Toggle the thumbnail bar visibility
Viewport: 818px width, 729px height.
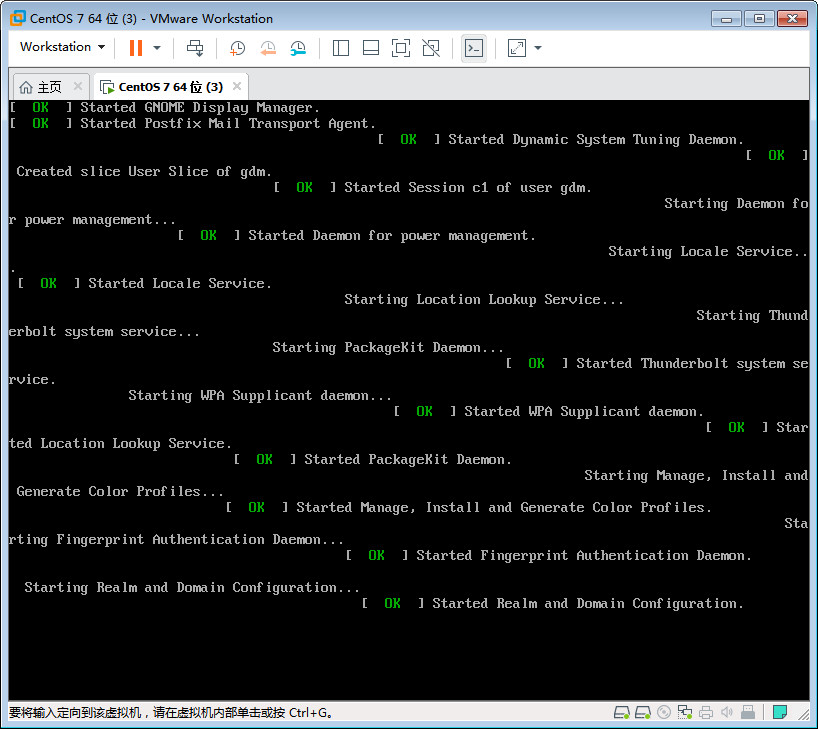pyautogui.click(x=370, y=47)
